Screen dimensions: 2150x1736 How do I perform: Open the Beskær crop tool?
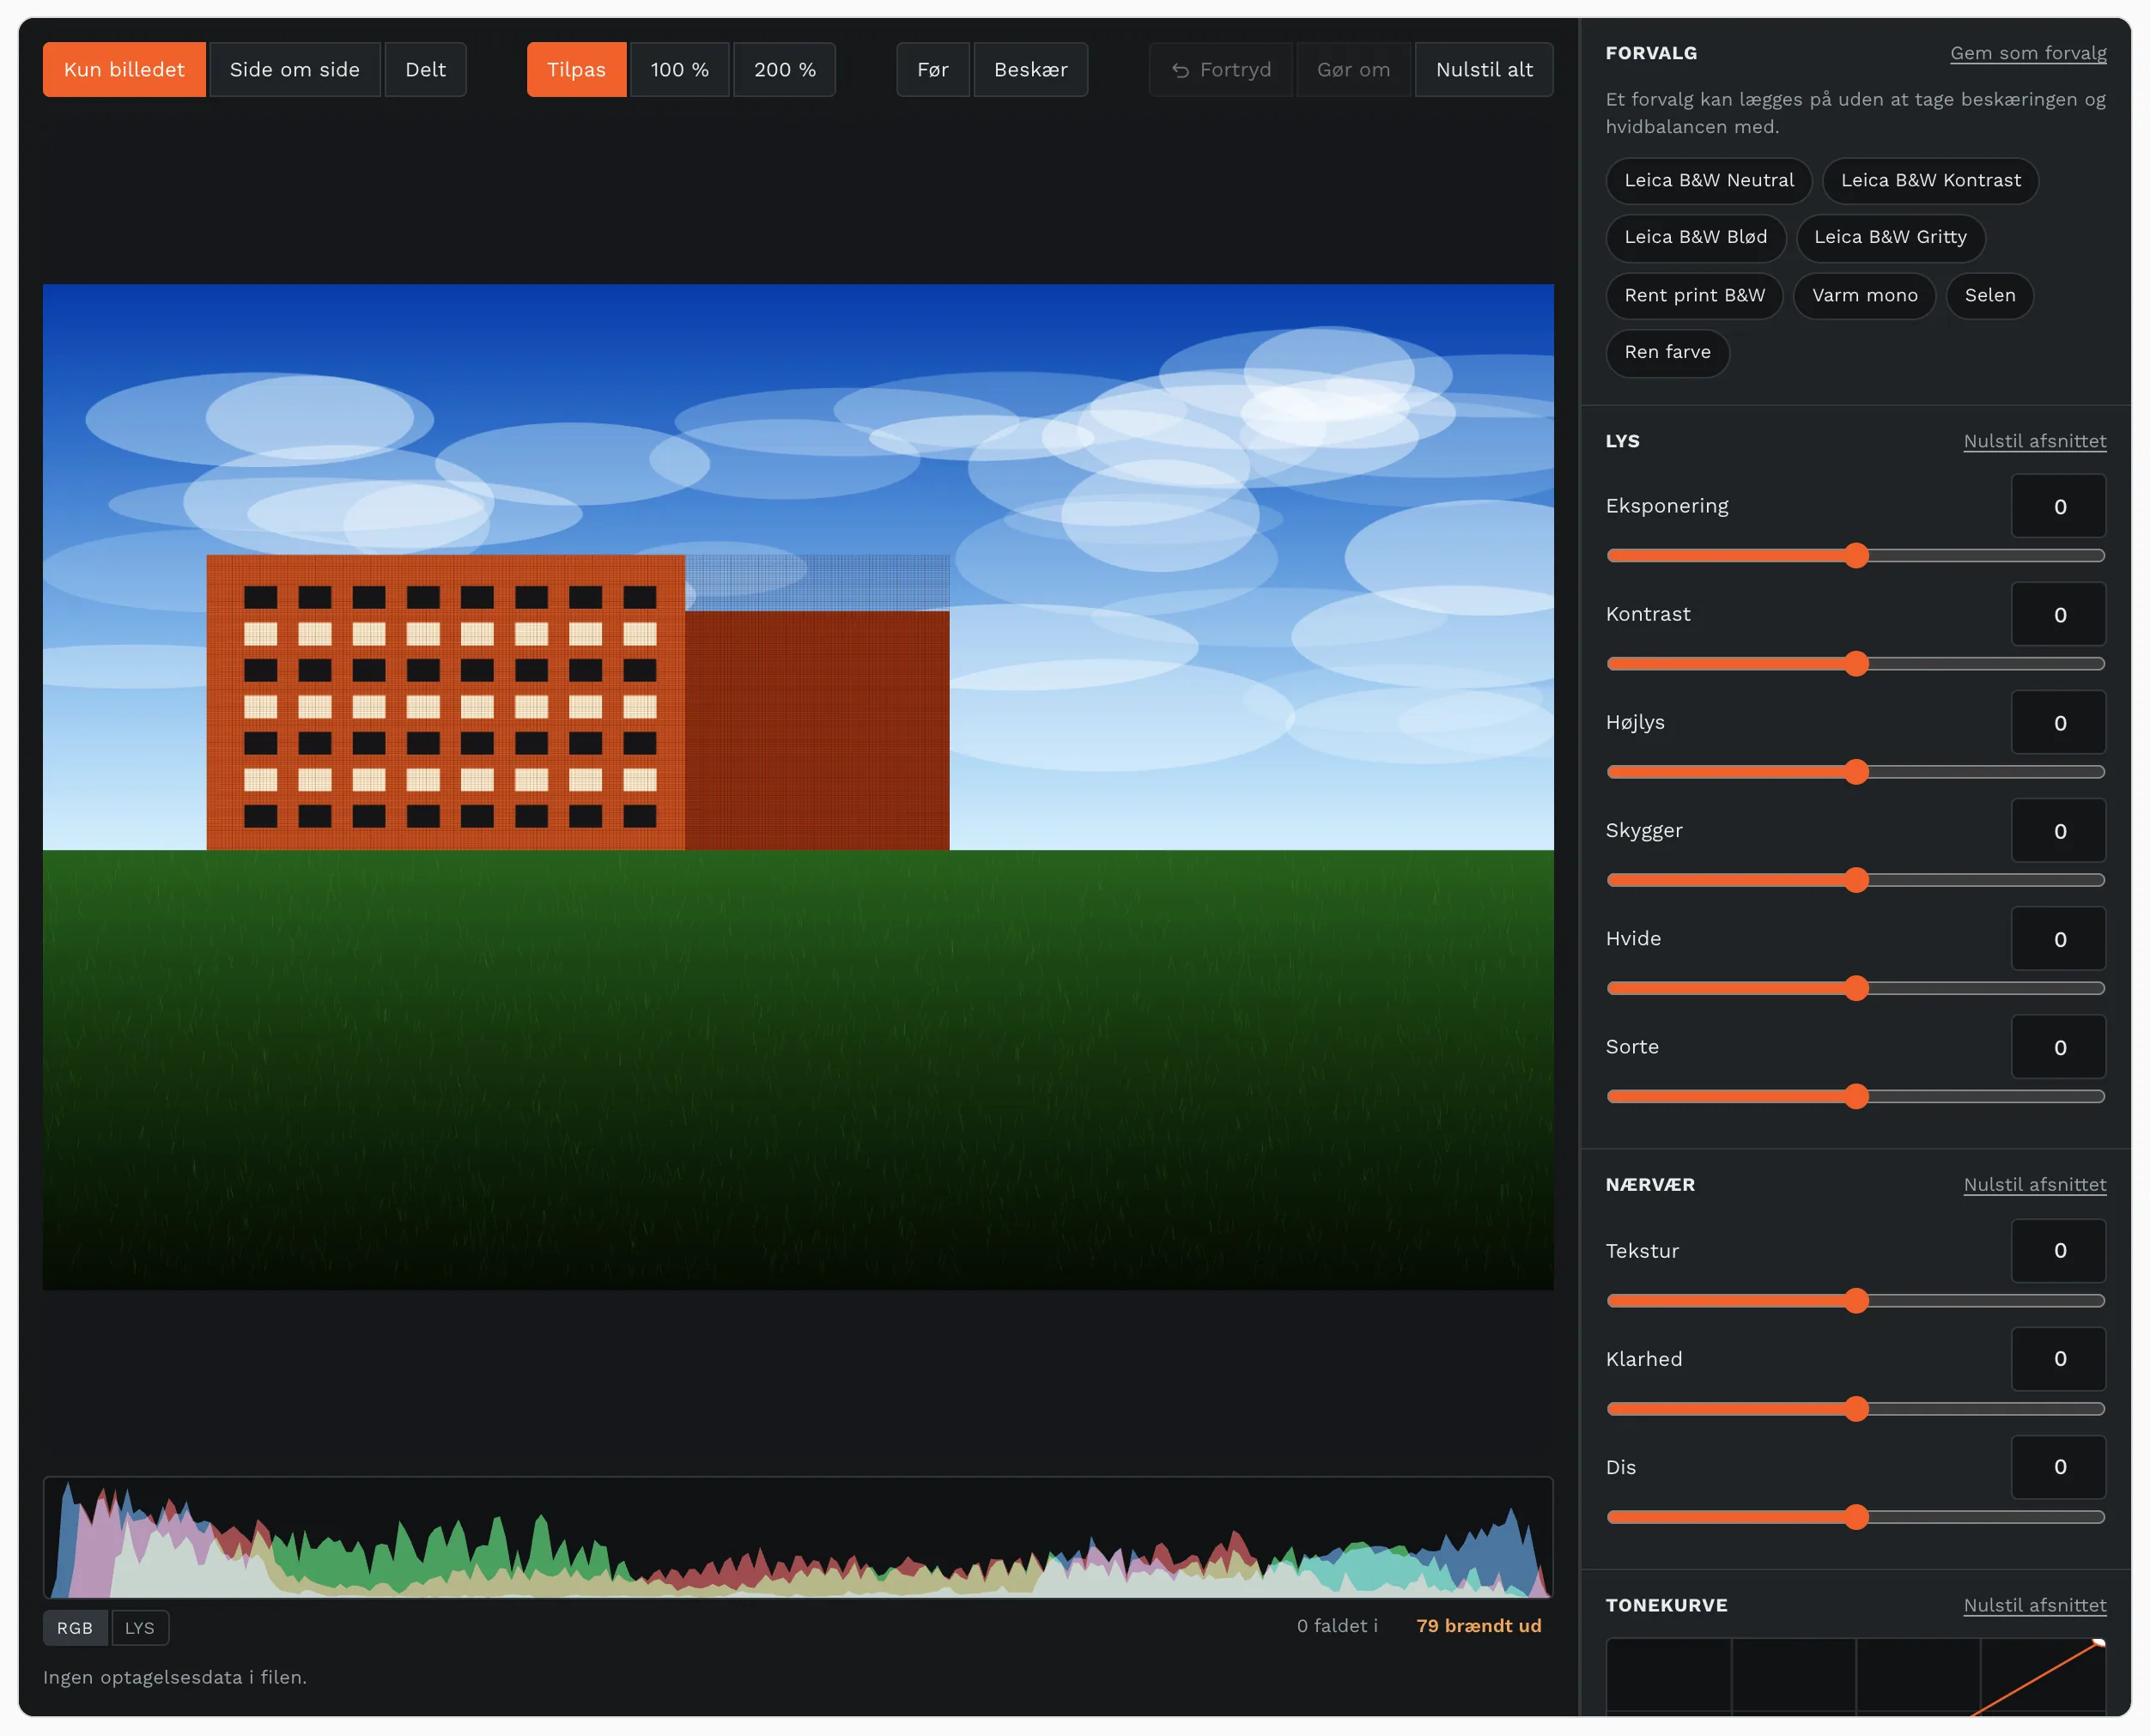[1030, 69]
